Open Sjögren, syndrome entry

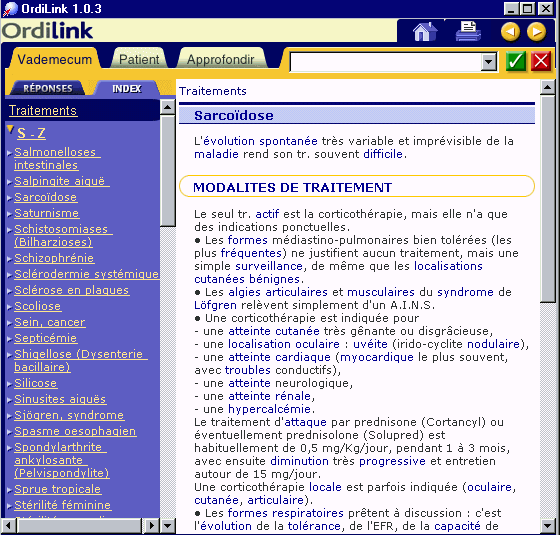click(x=69, y=415)
